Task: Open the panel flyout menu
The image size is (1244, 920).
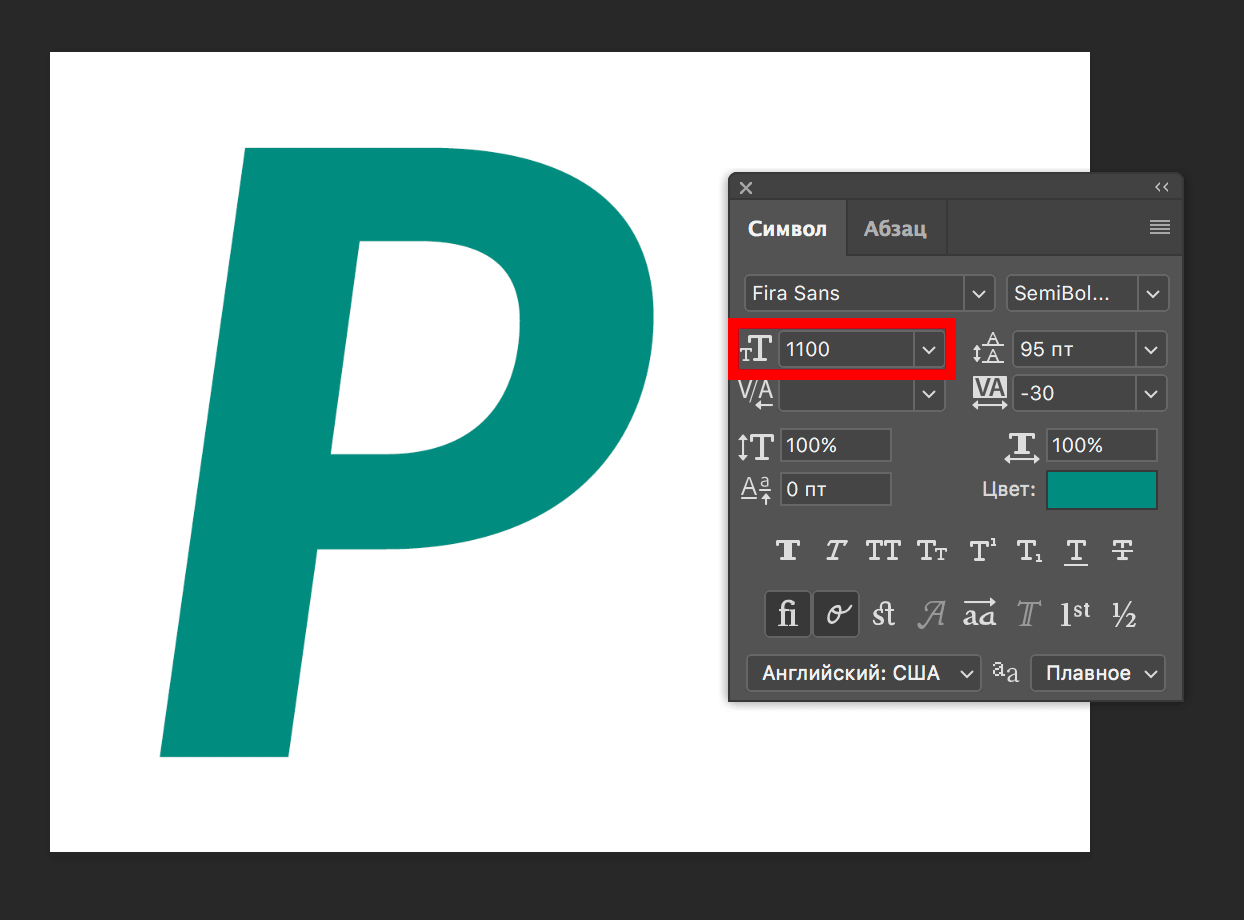Action: [1159, 228]
